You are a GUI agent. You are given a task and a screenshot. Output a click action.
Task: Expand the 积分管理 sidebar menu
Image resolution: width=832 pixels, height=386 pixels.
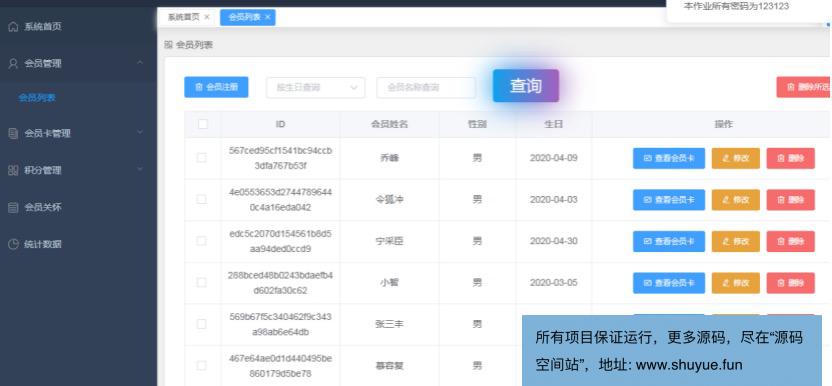click(x=140, y=170)
